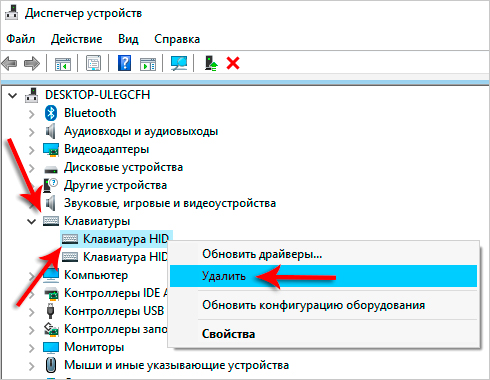Select the Аудиовходы и аудиовыходы label
Viewport: 490px width, 380px height.
coord(141,131)
